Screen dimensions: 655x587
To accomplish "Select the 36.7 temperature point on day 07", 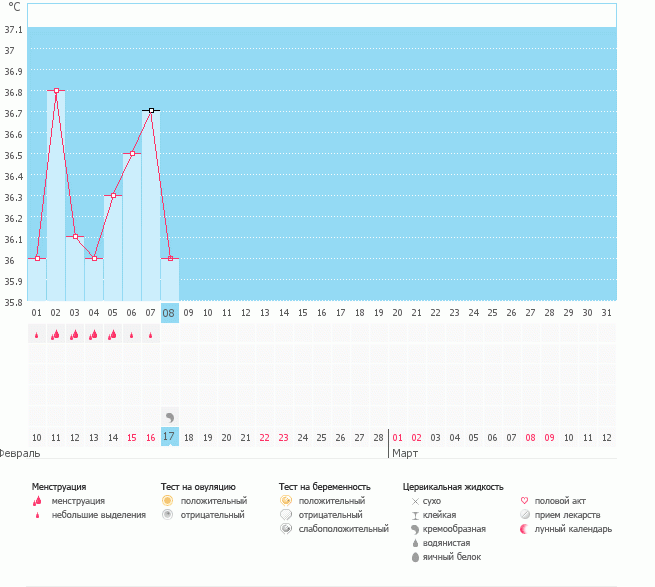I will click(151, 111).
